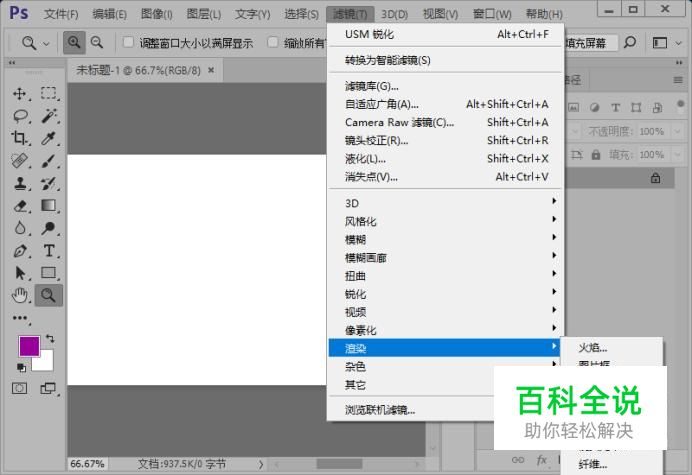Image resolution: width=692 pixels, height=475 pixels.
Task: Select the Path Selection tool
Action: click(19, 273)
